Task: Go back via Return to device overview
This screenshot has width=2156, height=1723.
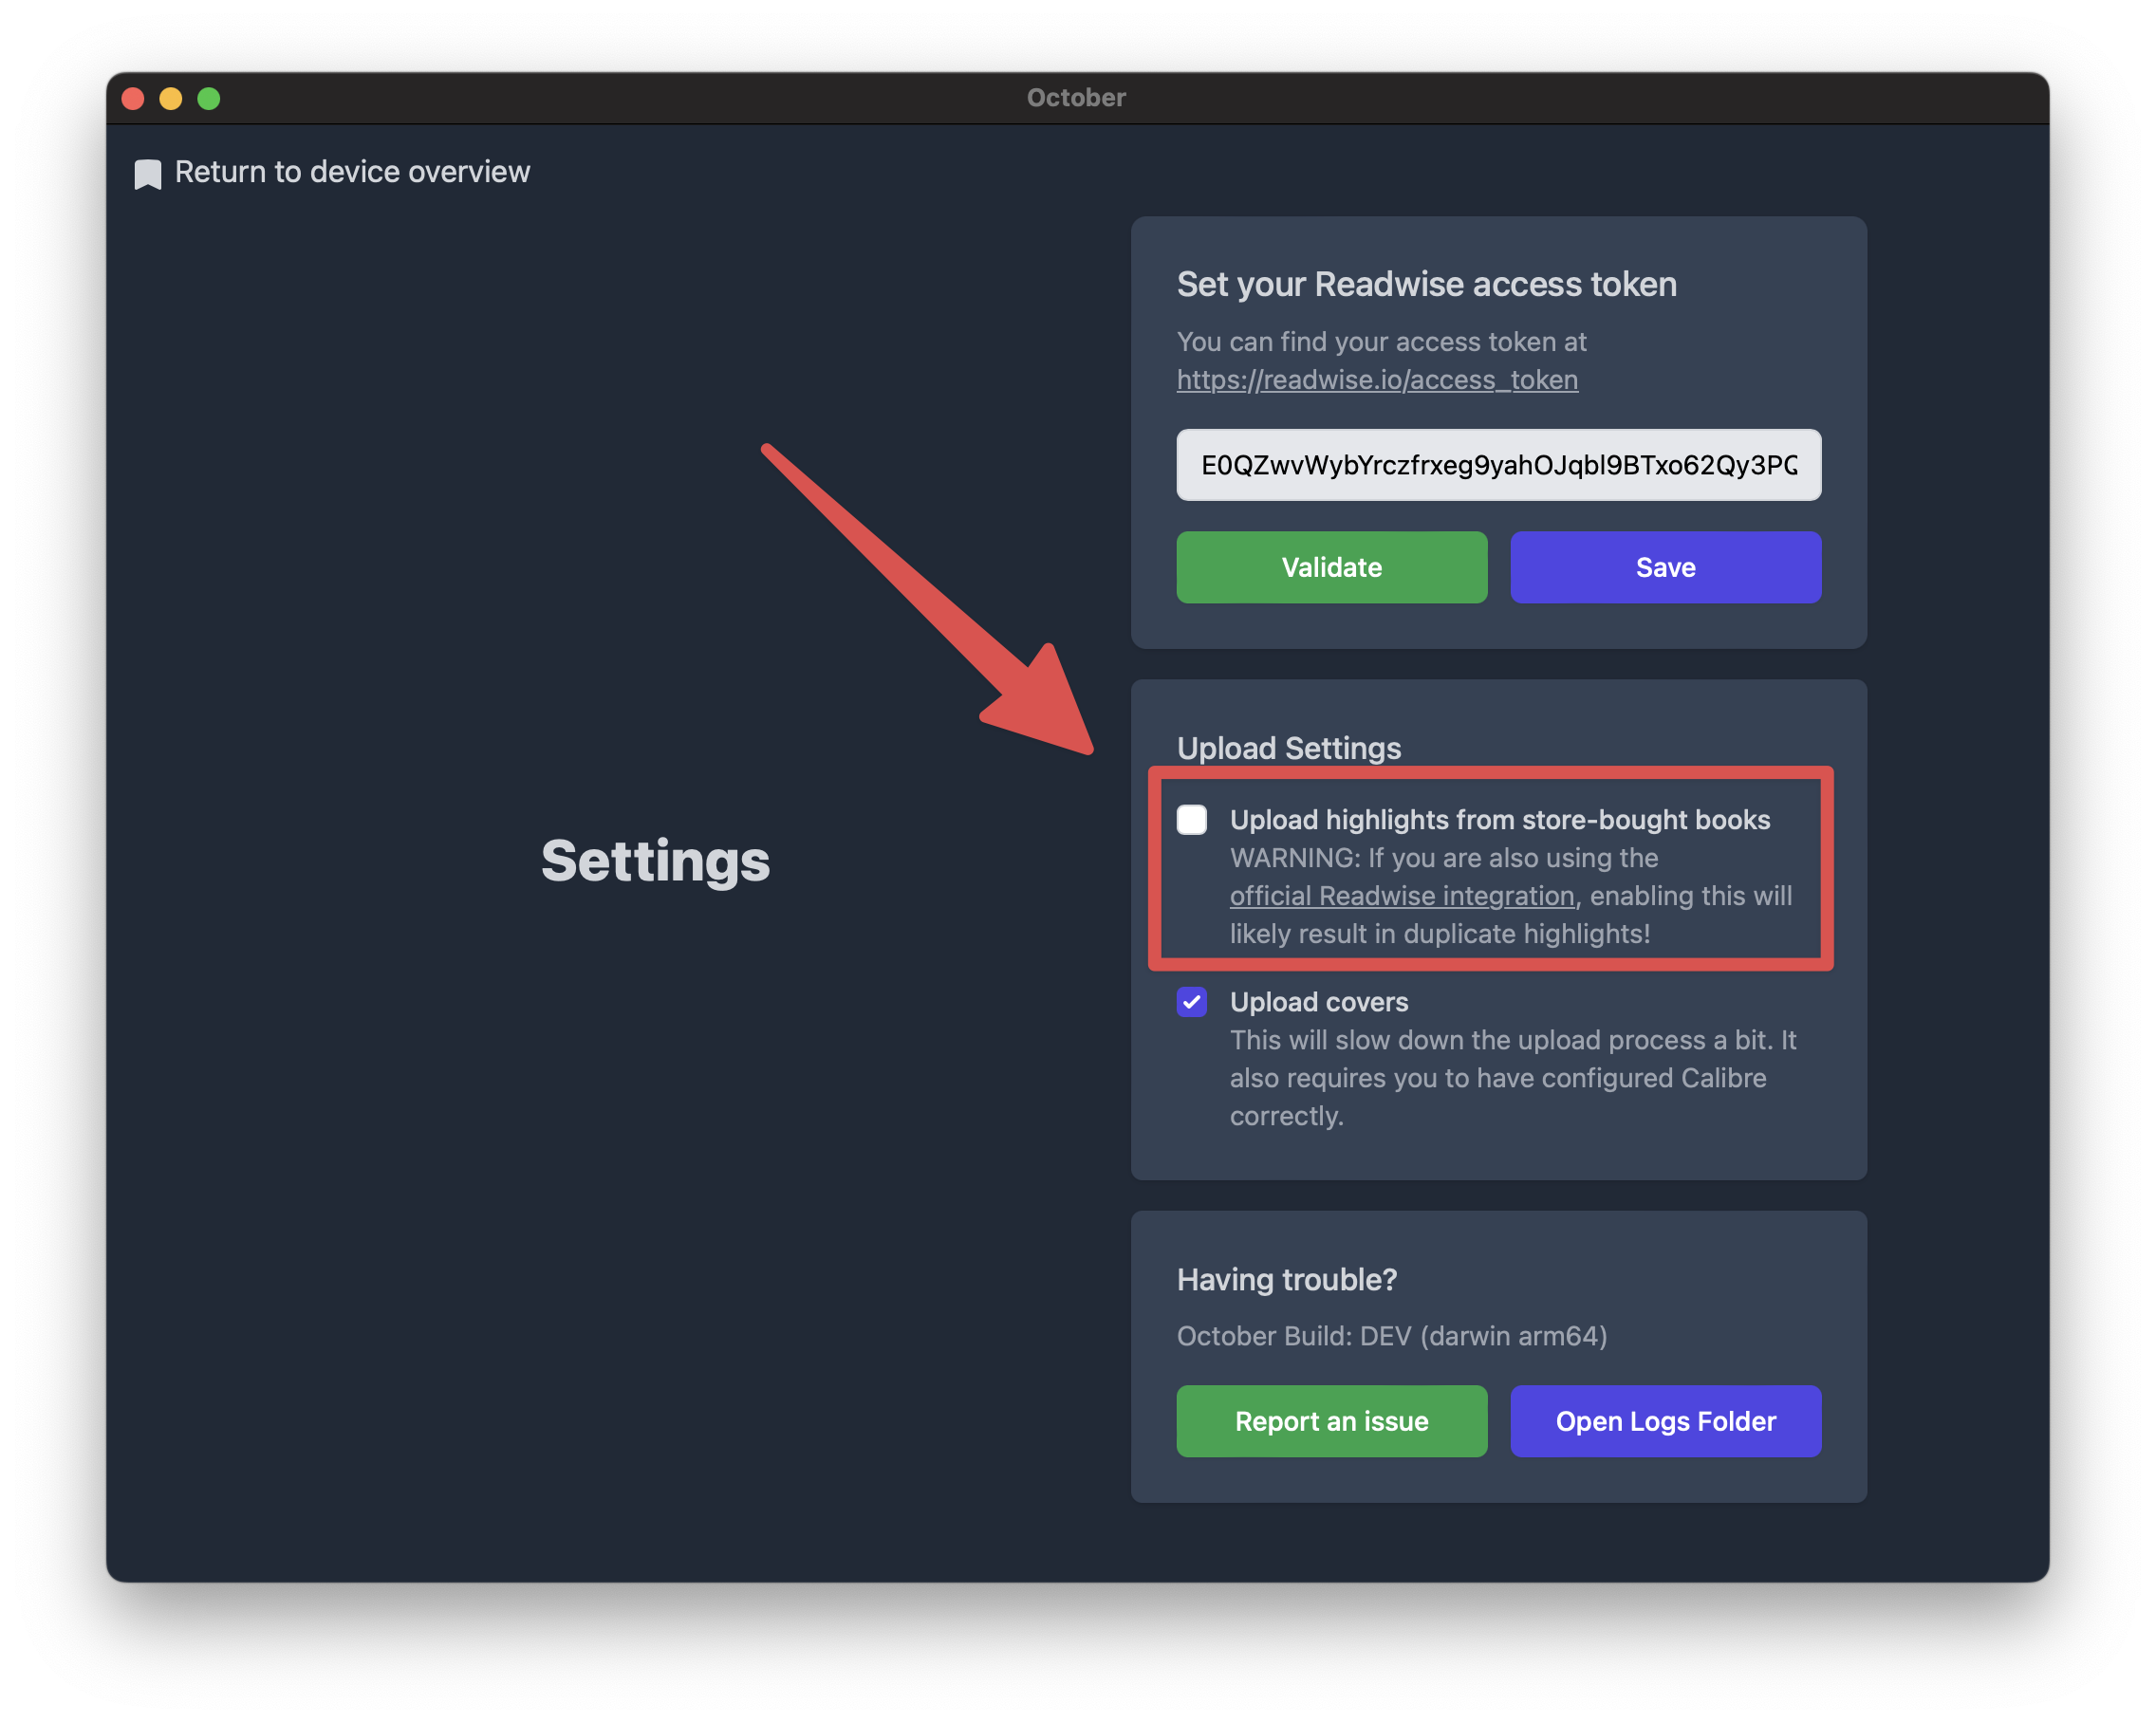Action: coord(352,172)
